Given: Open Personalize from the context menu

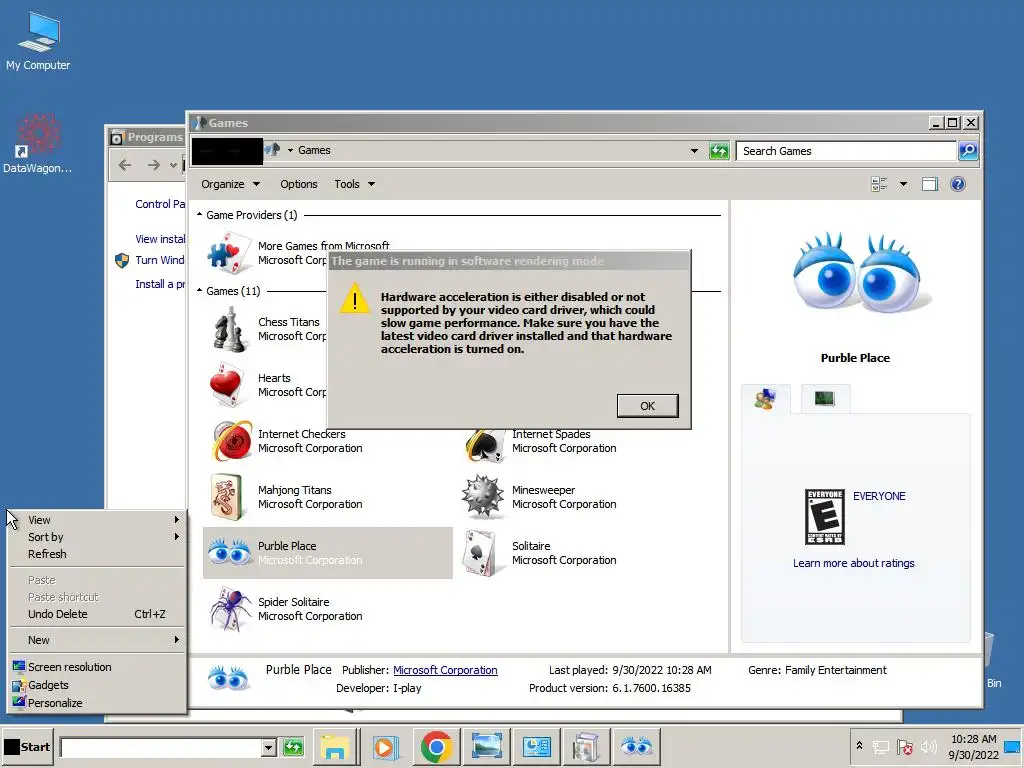Looking at the screenshot, I should point(98,703).
